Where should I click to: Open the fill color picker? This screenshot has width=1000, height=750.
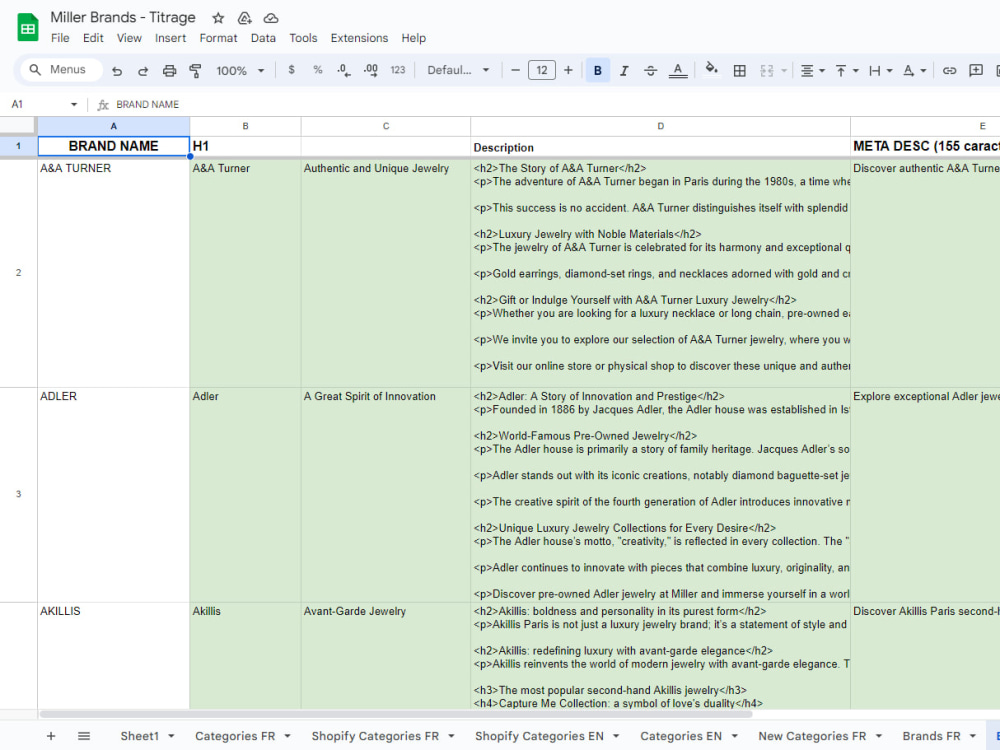coord(711,69)
